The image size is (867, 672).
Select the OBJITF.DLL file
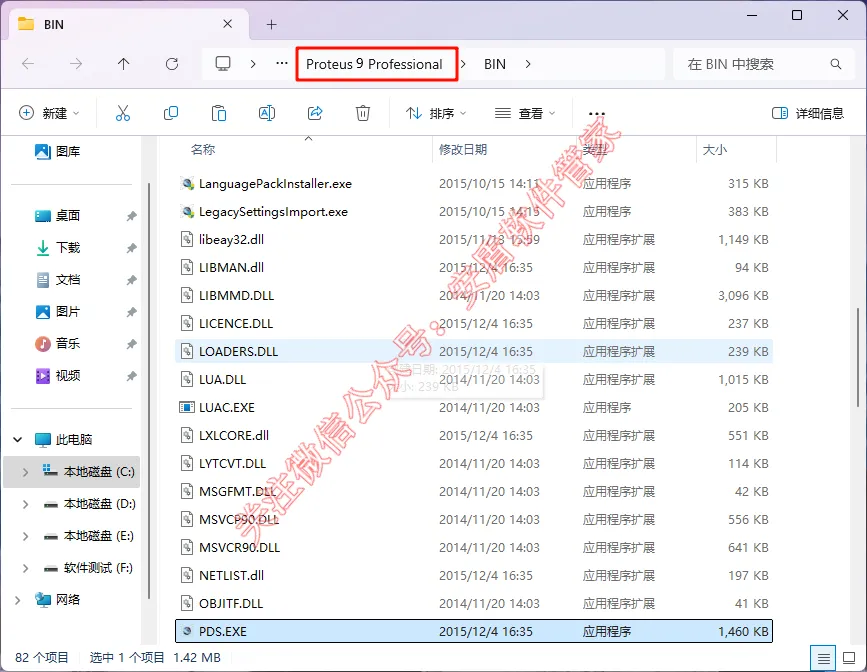tap(474, 604)
